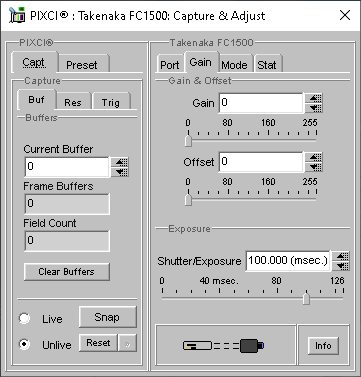Click the Shutter/Exposure 100.000 msec field
The height and width of the screenshot is (377, 361).
click(x=288, y=261)
